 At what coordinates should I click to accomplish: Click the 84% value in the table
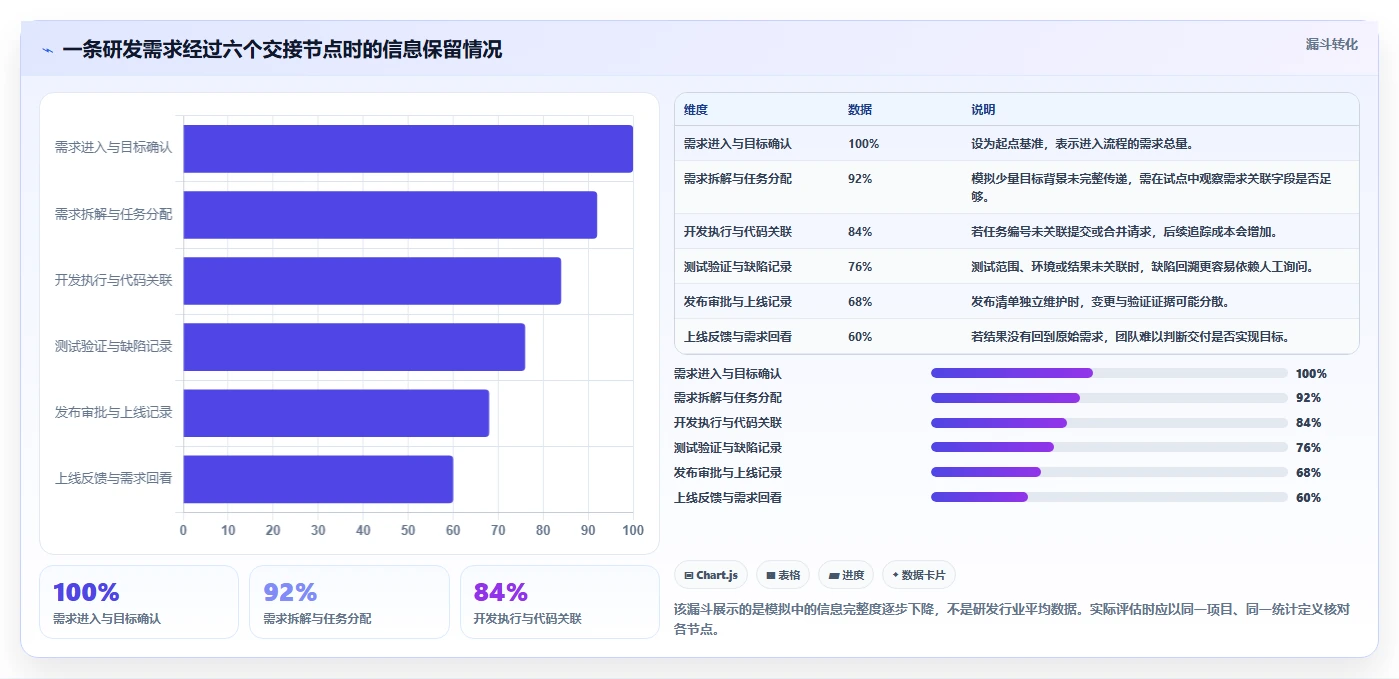coord(860,232)
